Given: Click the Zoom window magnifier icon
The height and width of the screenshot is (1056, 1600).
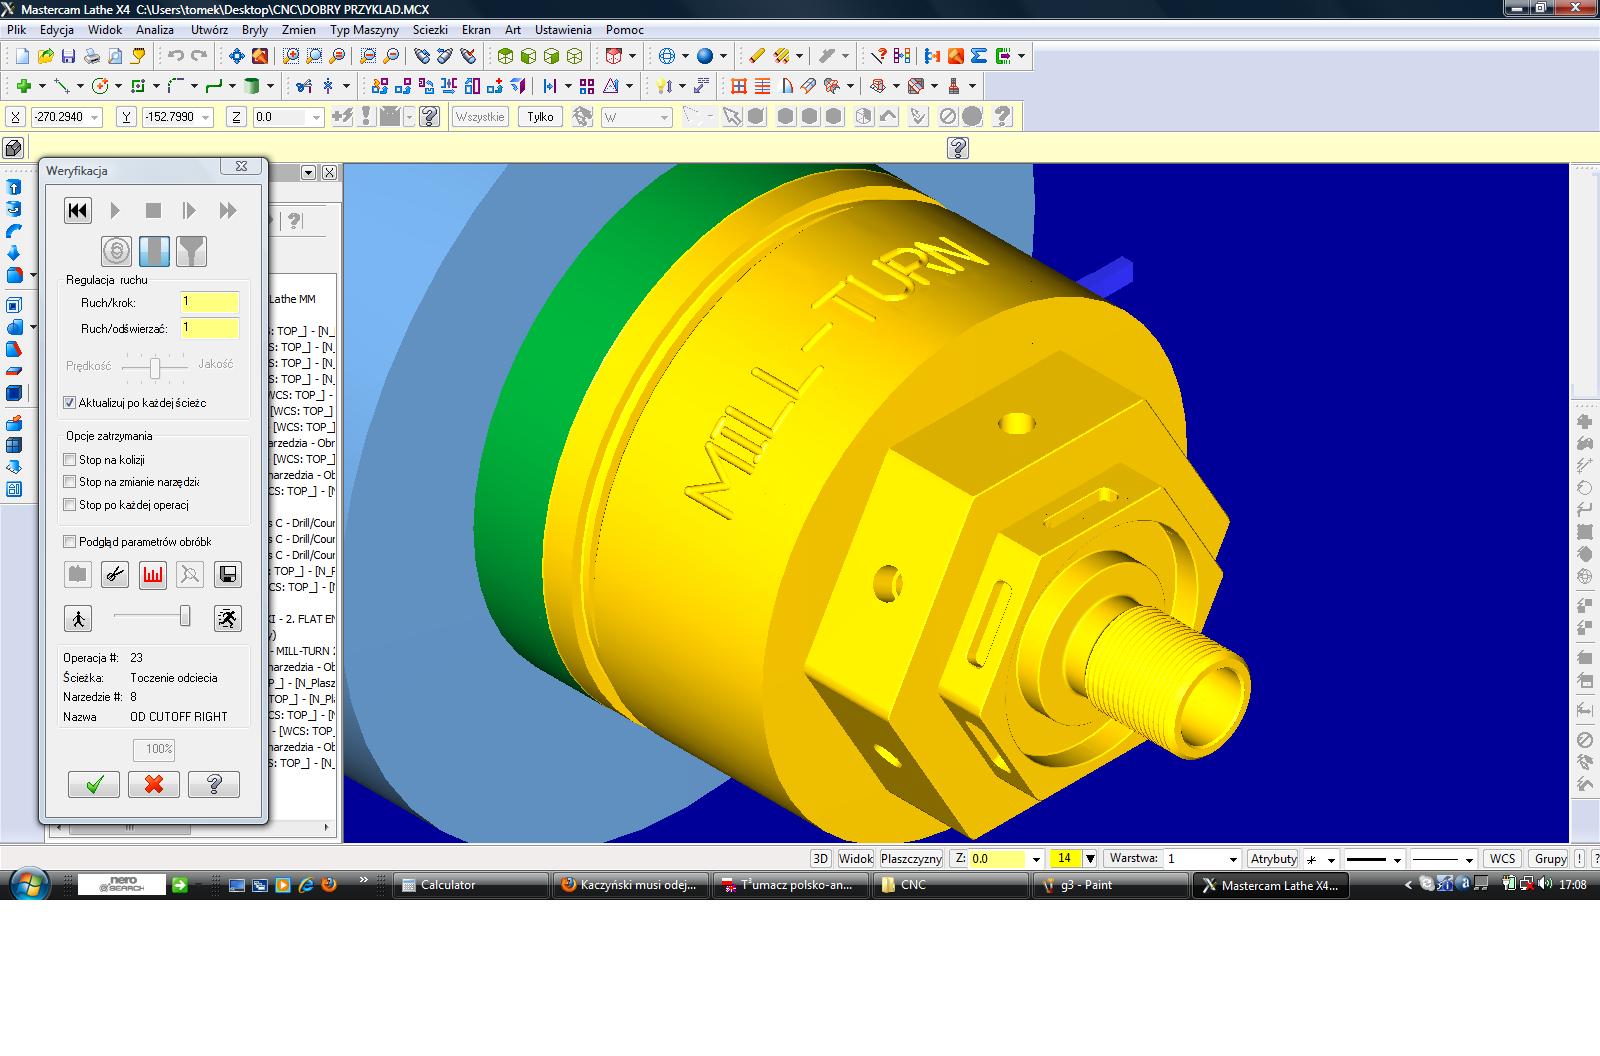Looking at the screenshot, I should [291, 57].
